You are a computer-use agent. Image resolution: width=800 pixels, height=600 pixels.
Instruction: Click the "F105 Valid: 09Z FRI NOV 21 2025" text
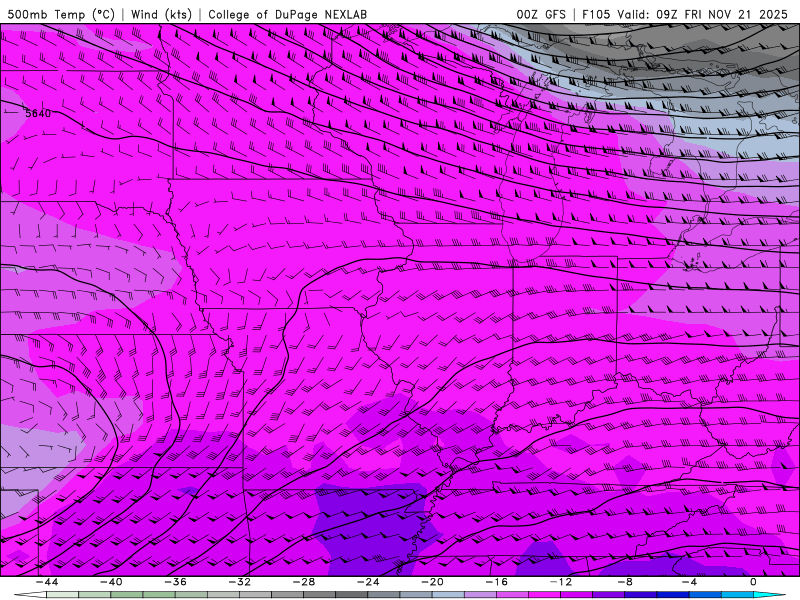click(686, 14)
